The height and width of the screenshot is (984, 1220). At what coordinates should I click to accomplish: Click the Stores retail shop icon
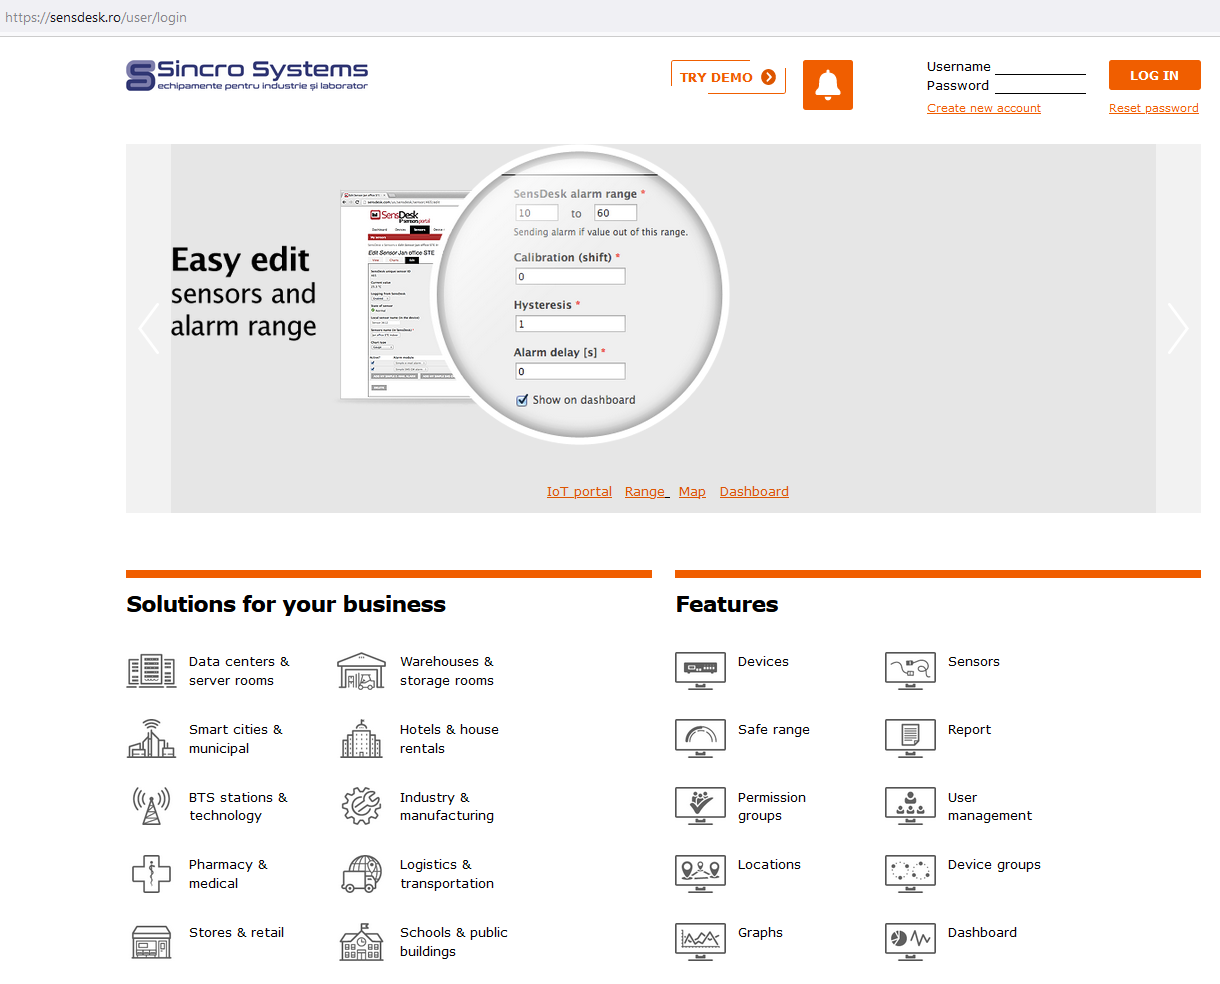click(152, 941)
